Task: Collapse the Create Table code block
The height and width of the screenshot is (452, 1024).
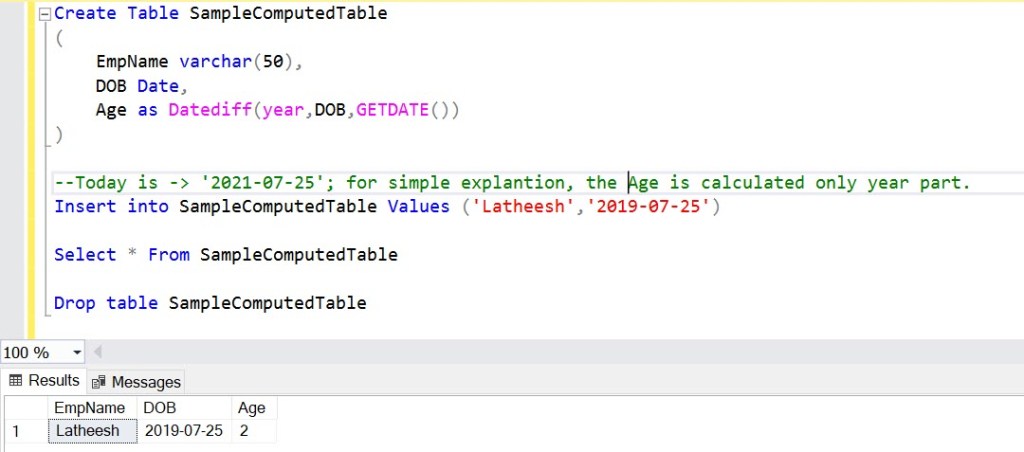Action: click(x=45, y=14)
